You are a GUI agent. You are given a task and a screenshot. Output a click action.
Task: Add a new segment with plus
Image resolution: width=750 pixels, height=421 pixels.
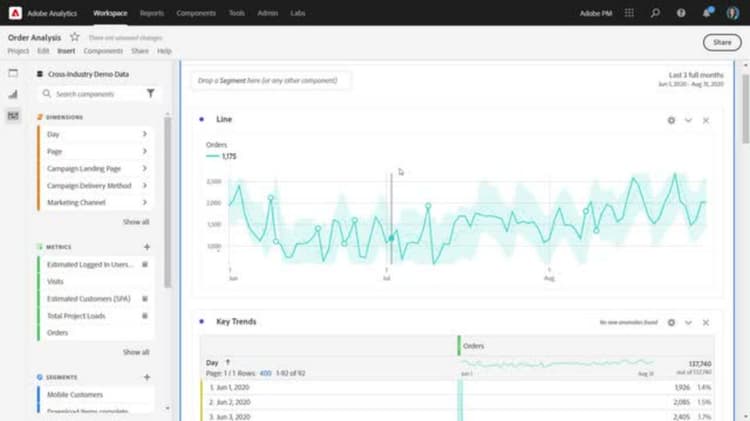click(147, 377)
